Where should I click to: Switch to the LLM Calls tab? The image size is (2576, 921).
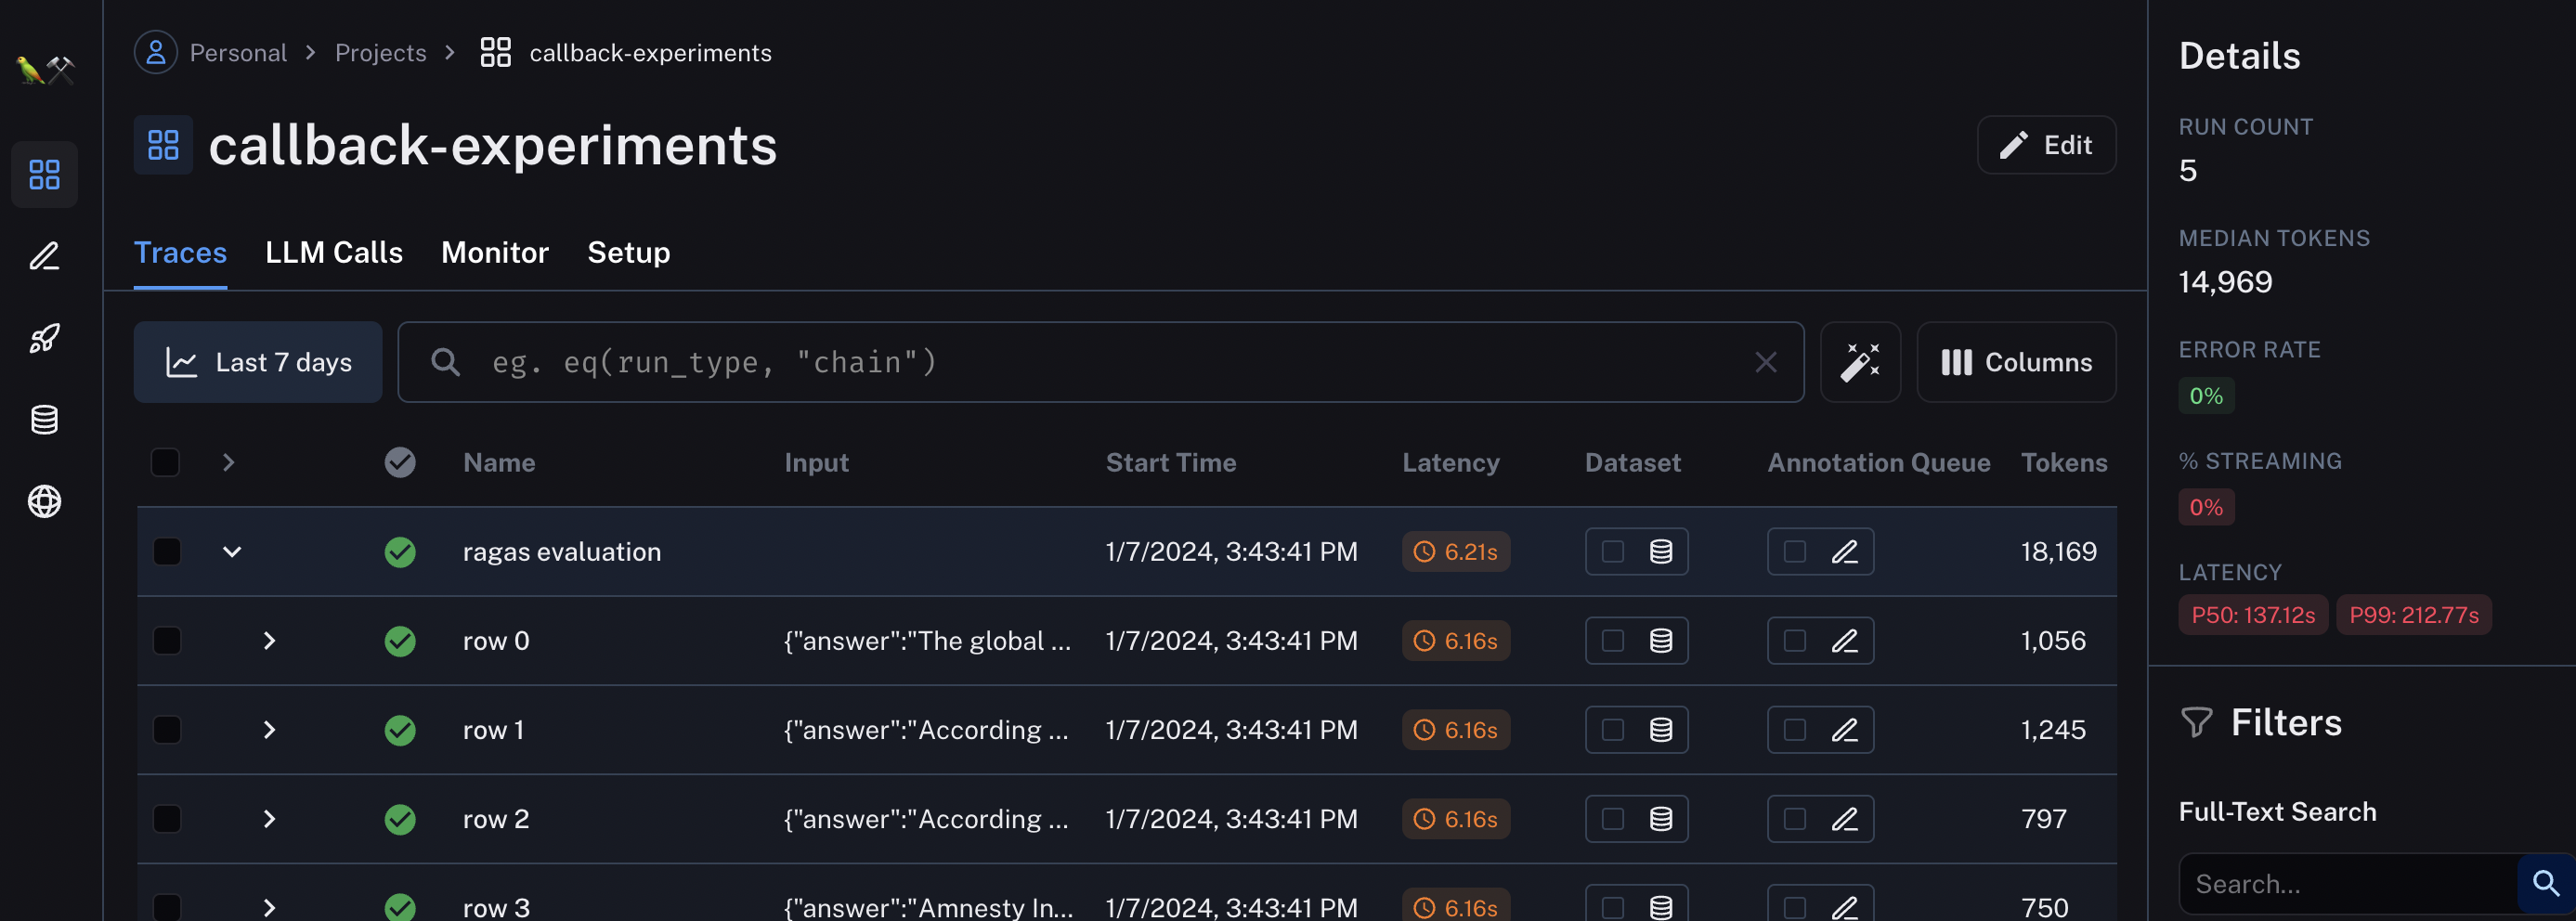tap(333, 253)
